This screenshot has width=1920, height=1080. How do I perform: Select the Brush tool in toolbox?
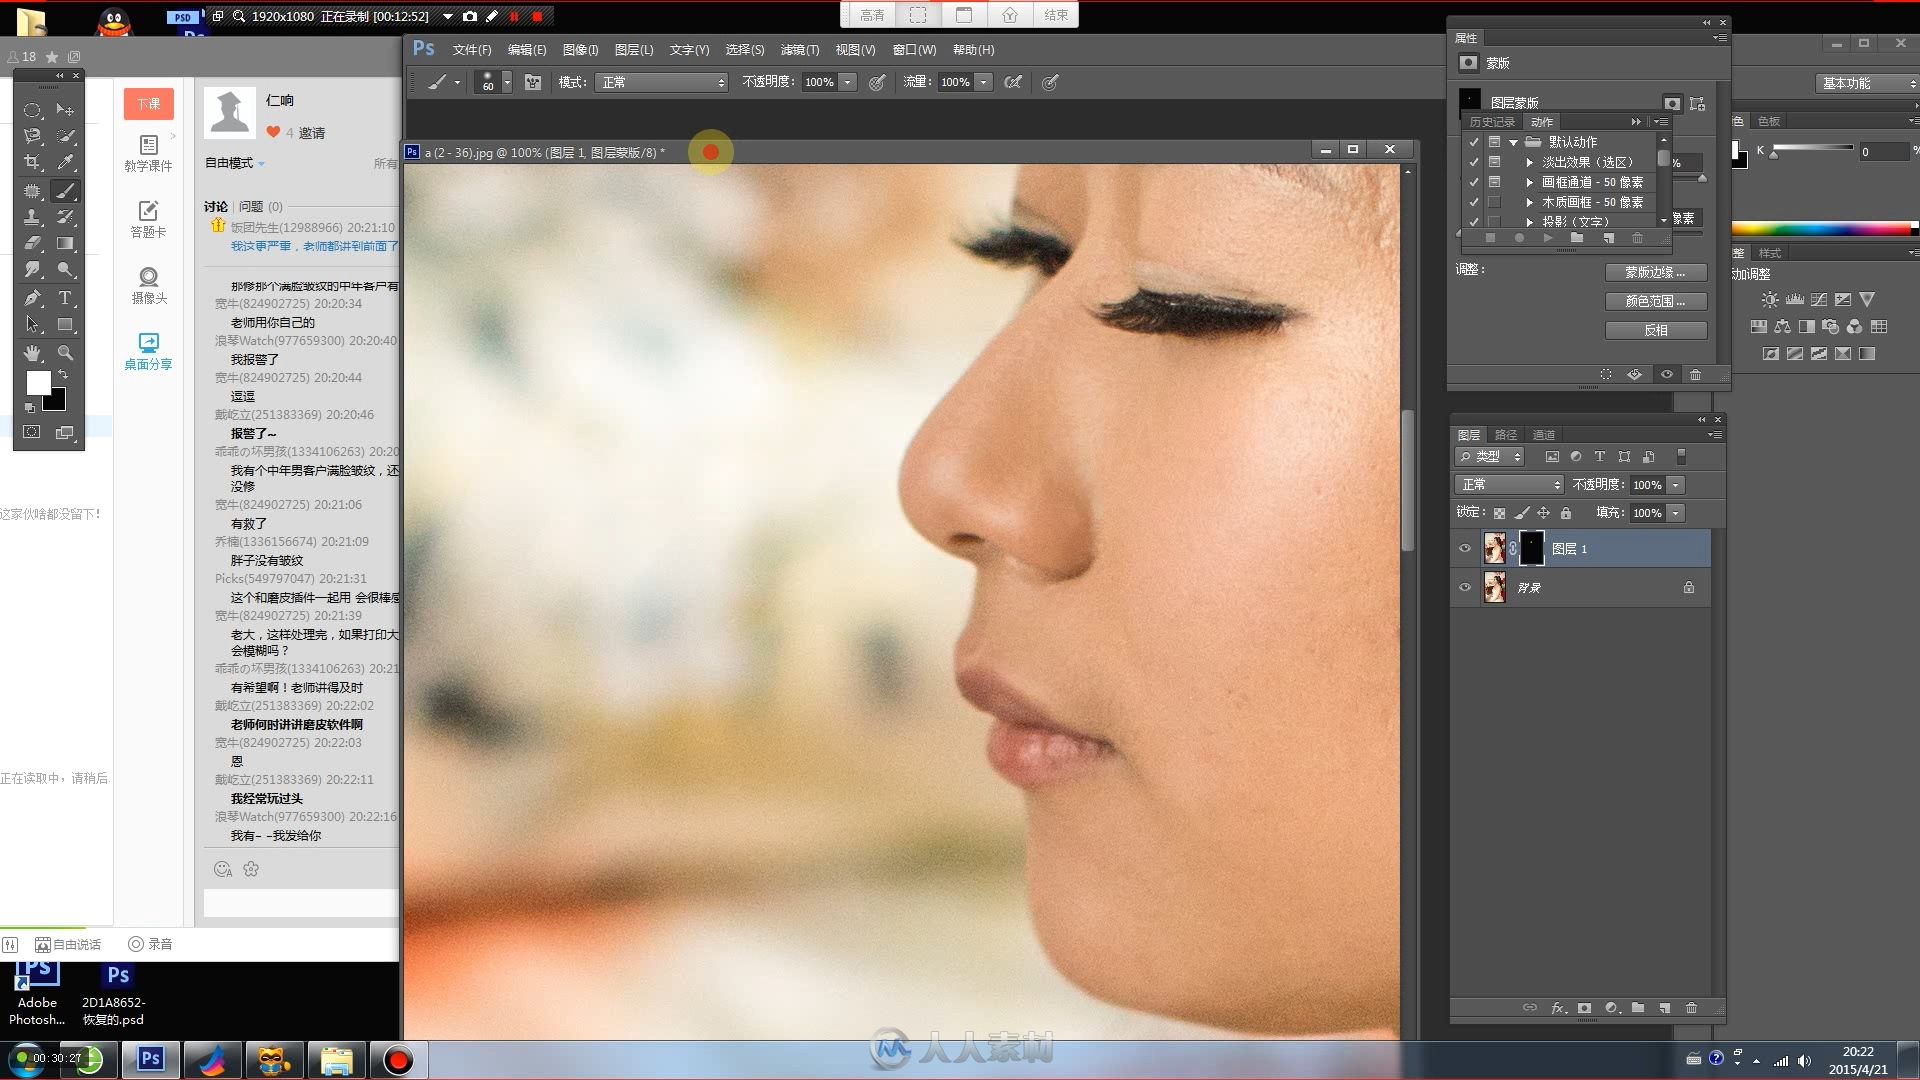(65, 190)
